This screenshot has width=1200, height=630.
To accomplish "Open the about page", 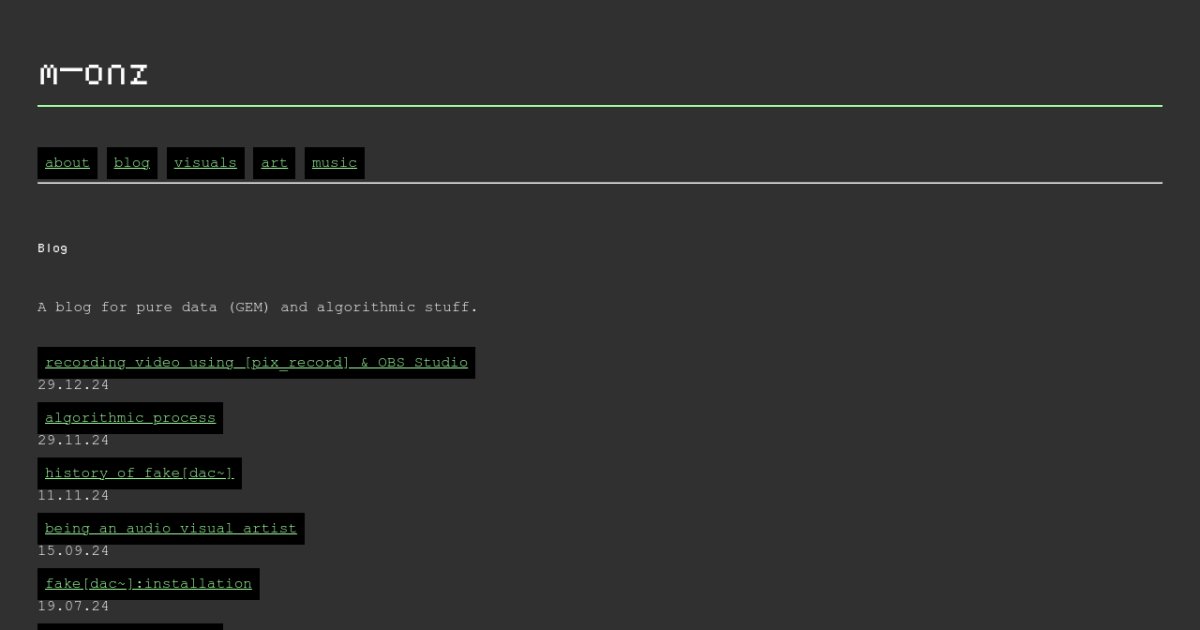I will tap(67, 163).
